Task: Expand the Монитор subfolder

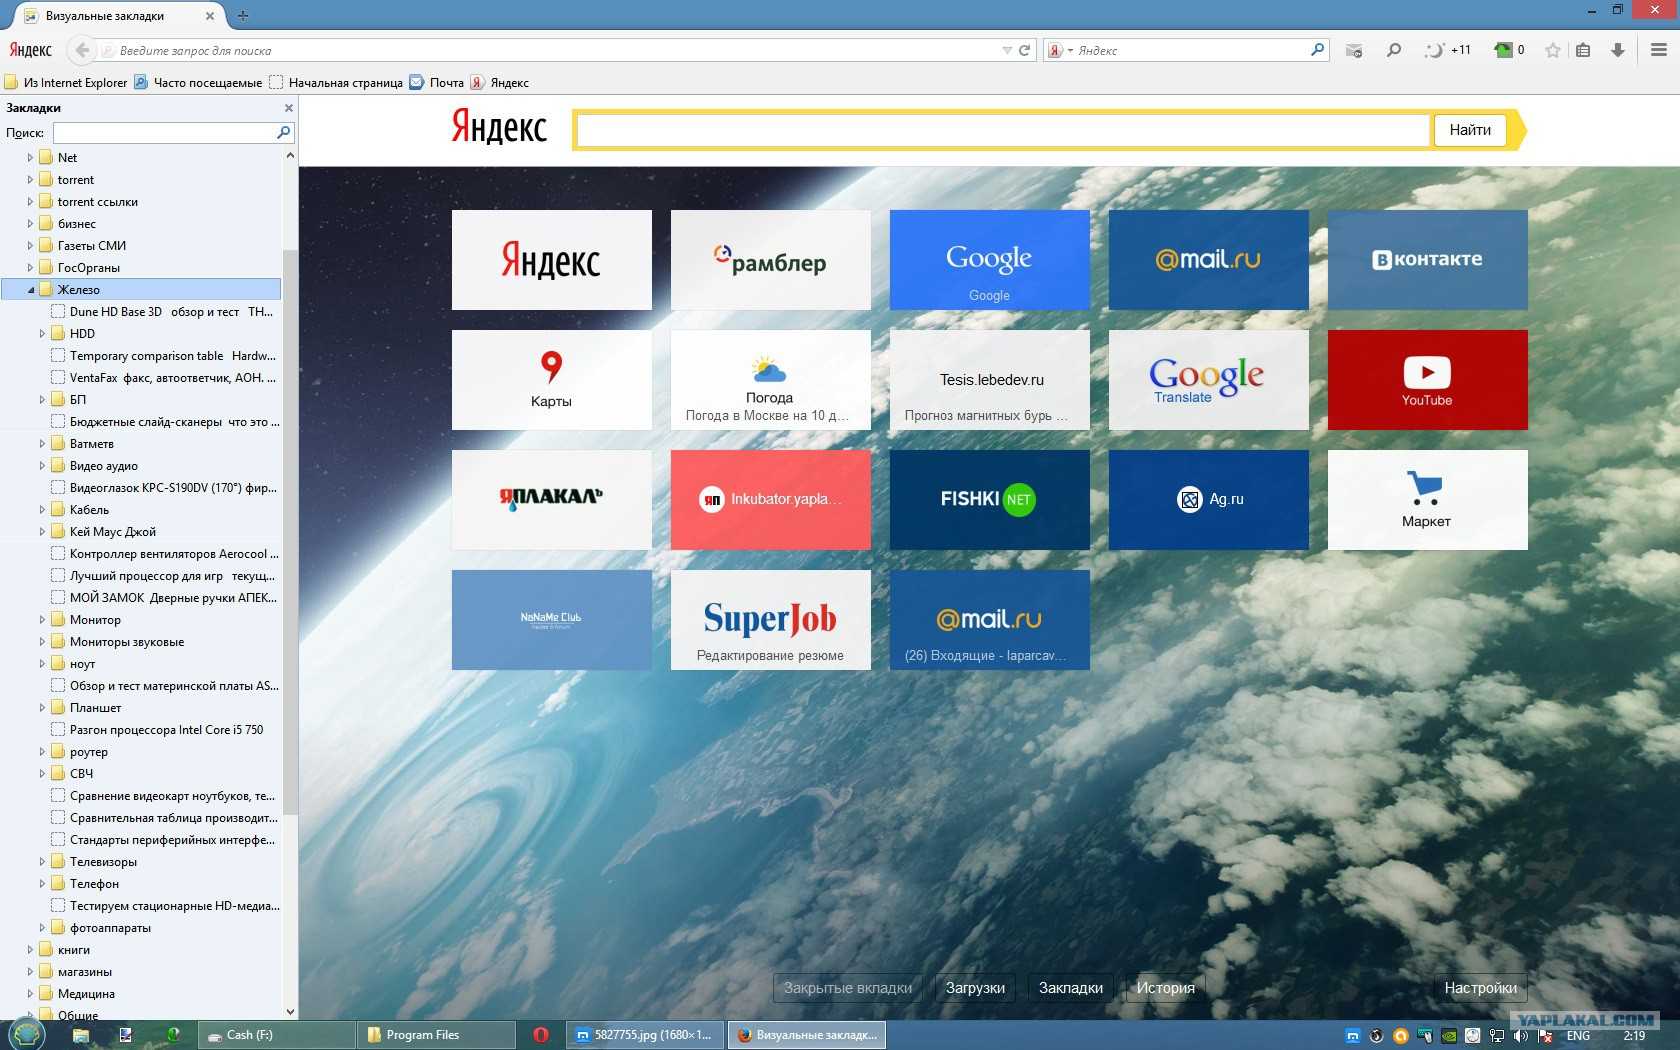Action: tap(42, 620)
